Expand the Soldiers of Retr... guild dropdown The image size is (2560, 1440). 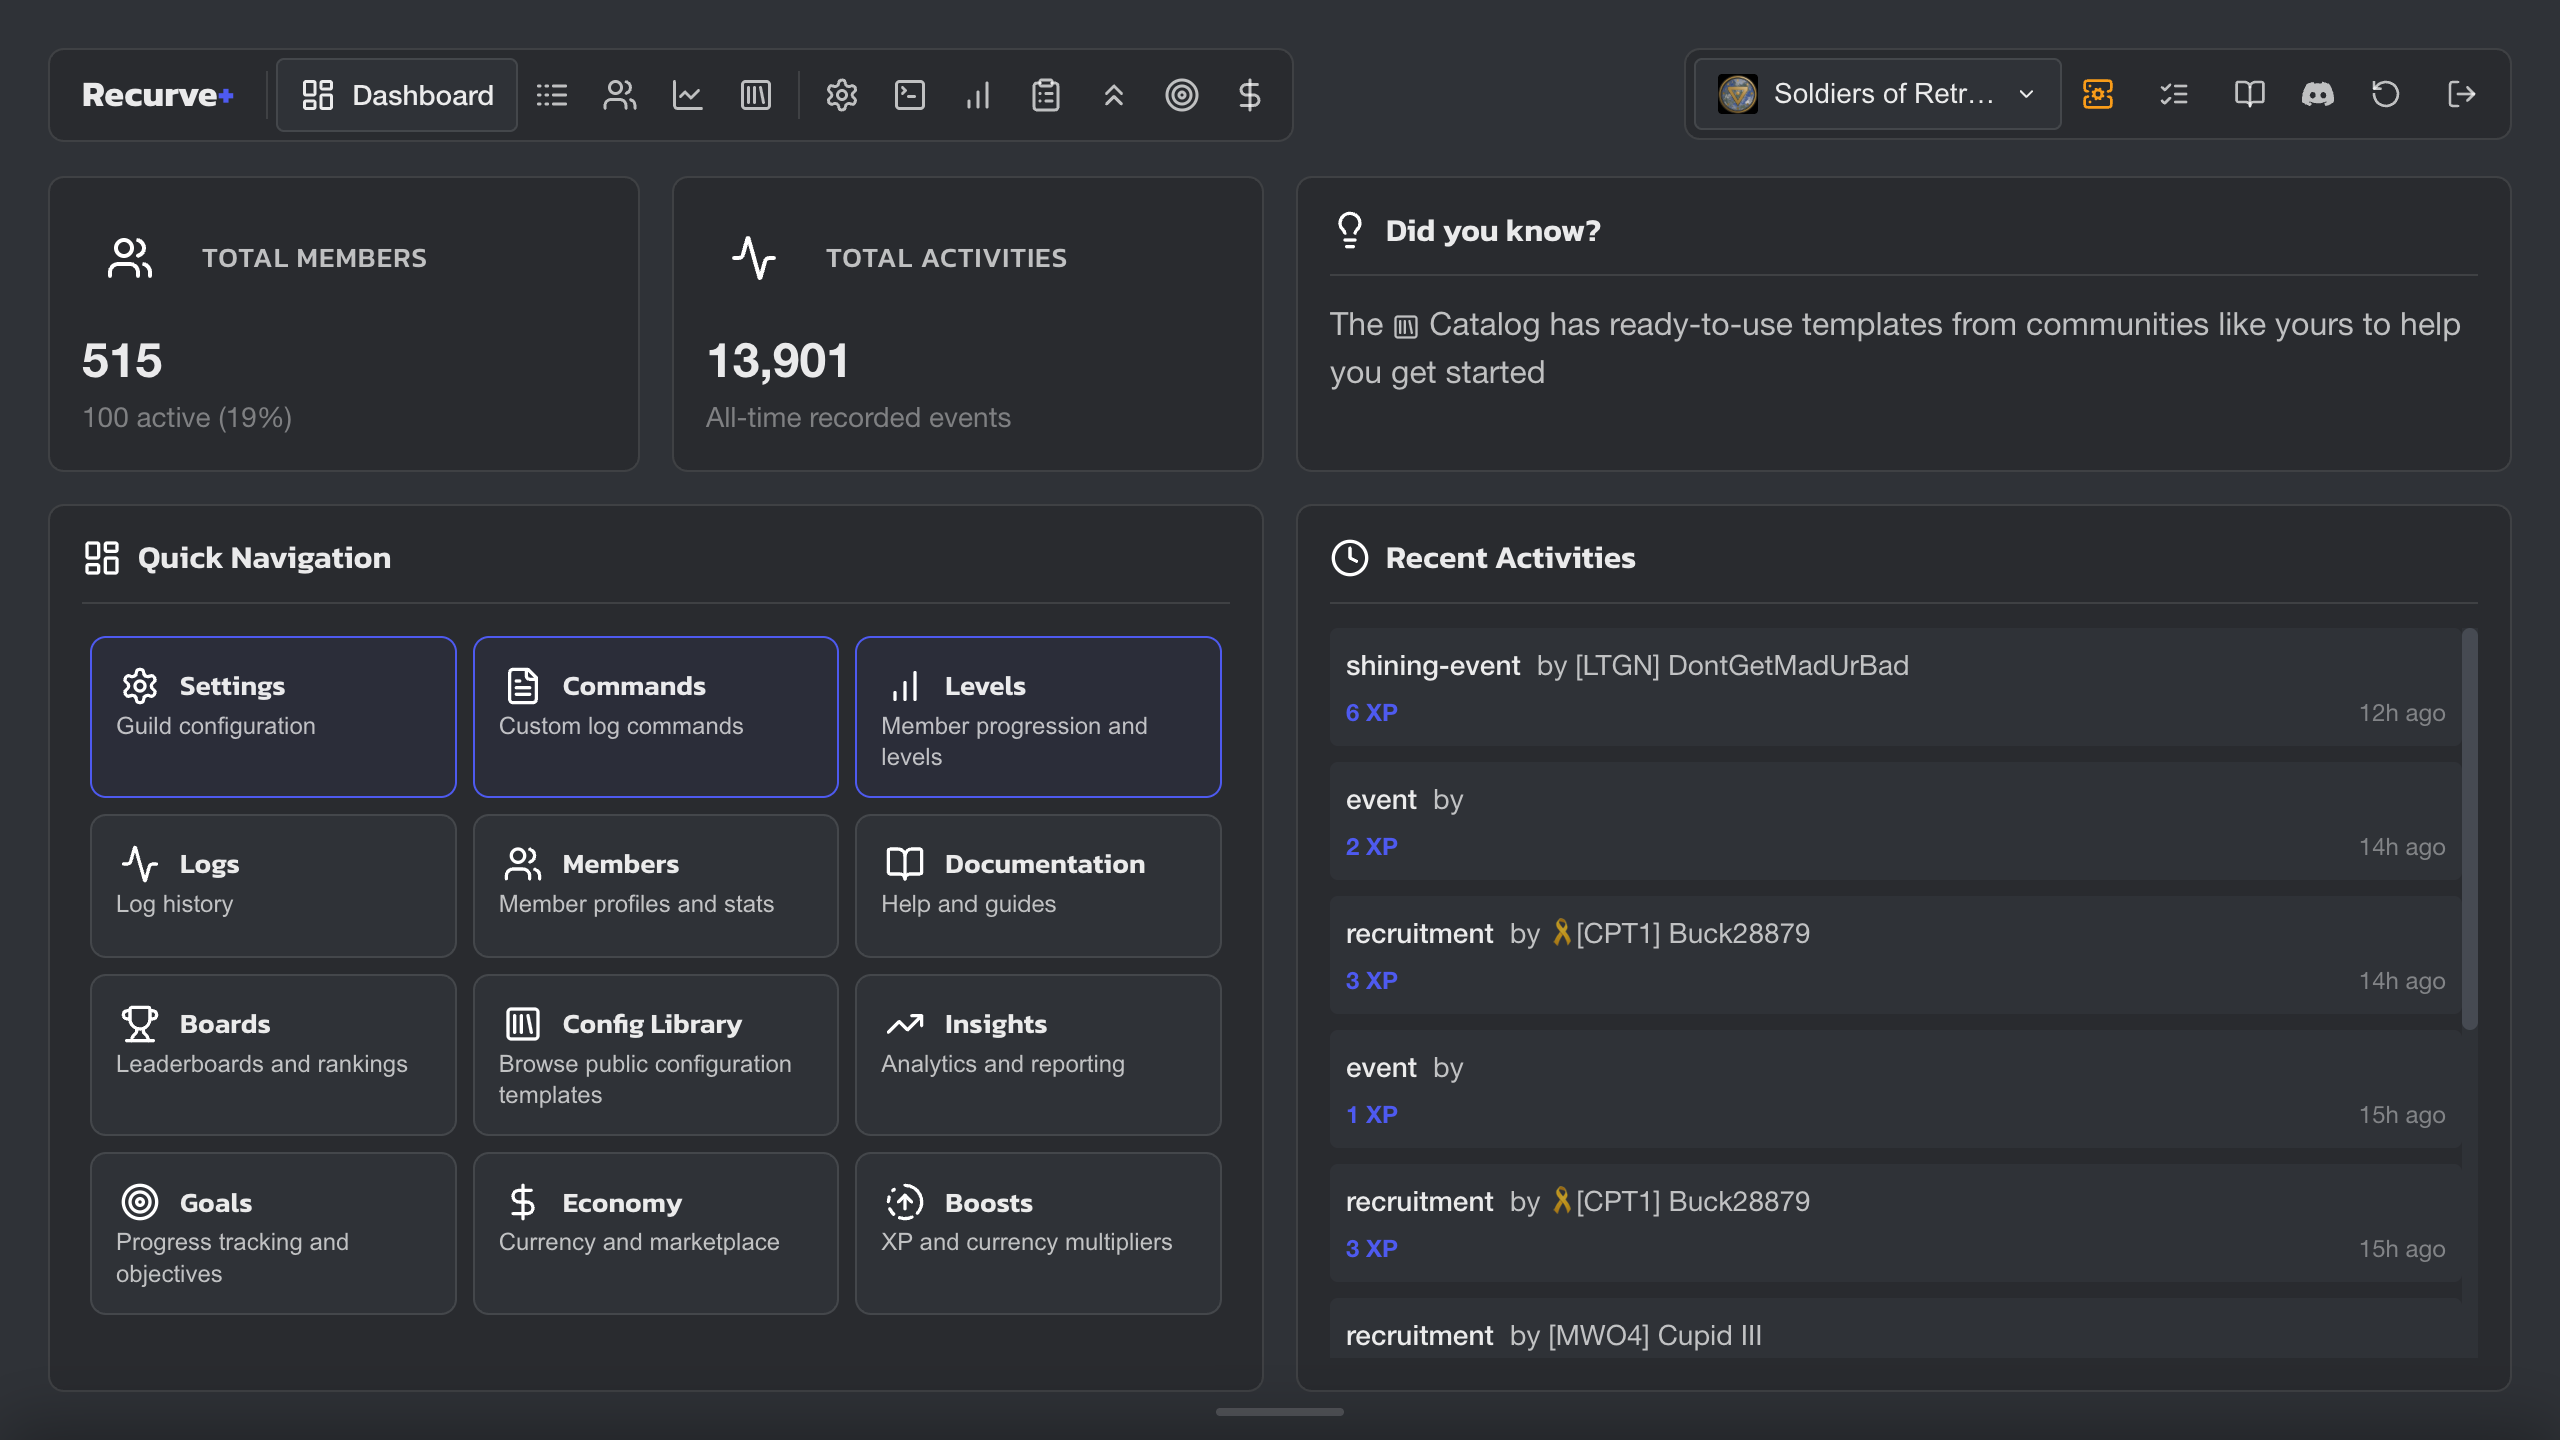[x=1878, y=94]
